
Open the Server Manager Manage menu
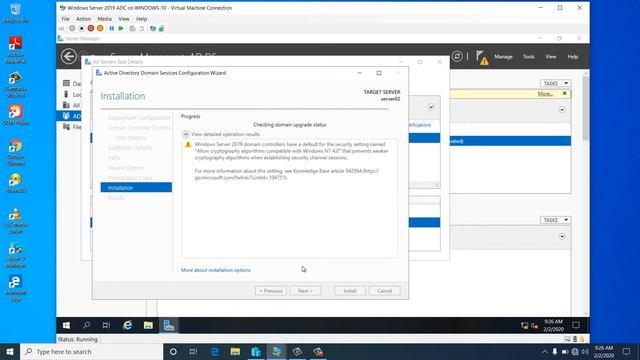(503, 57)
